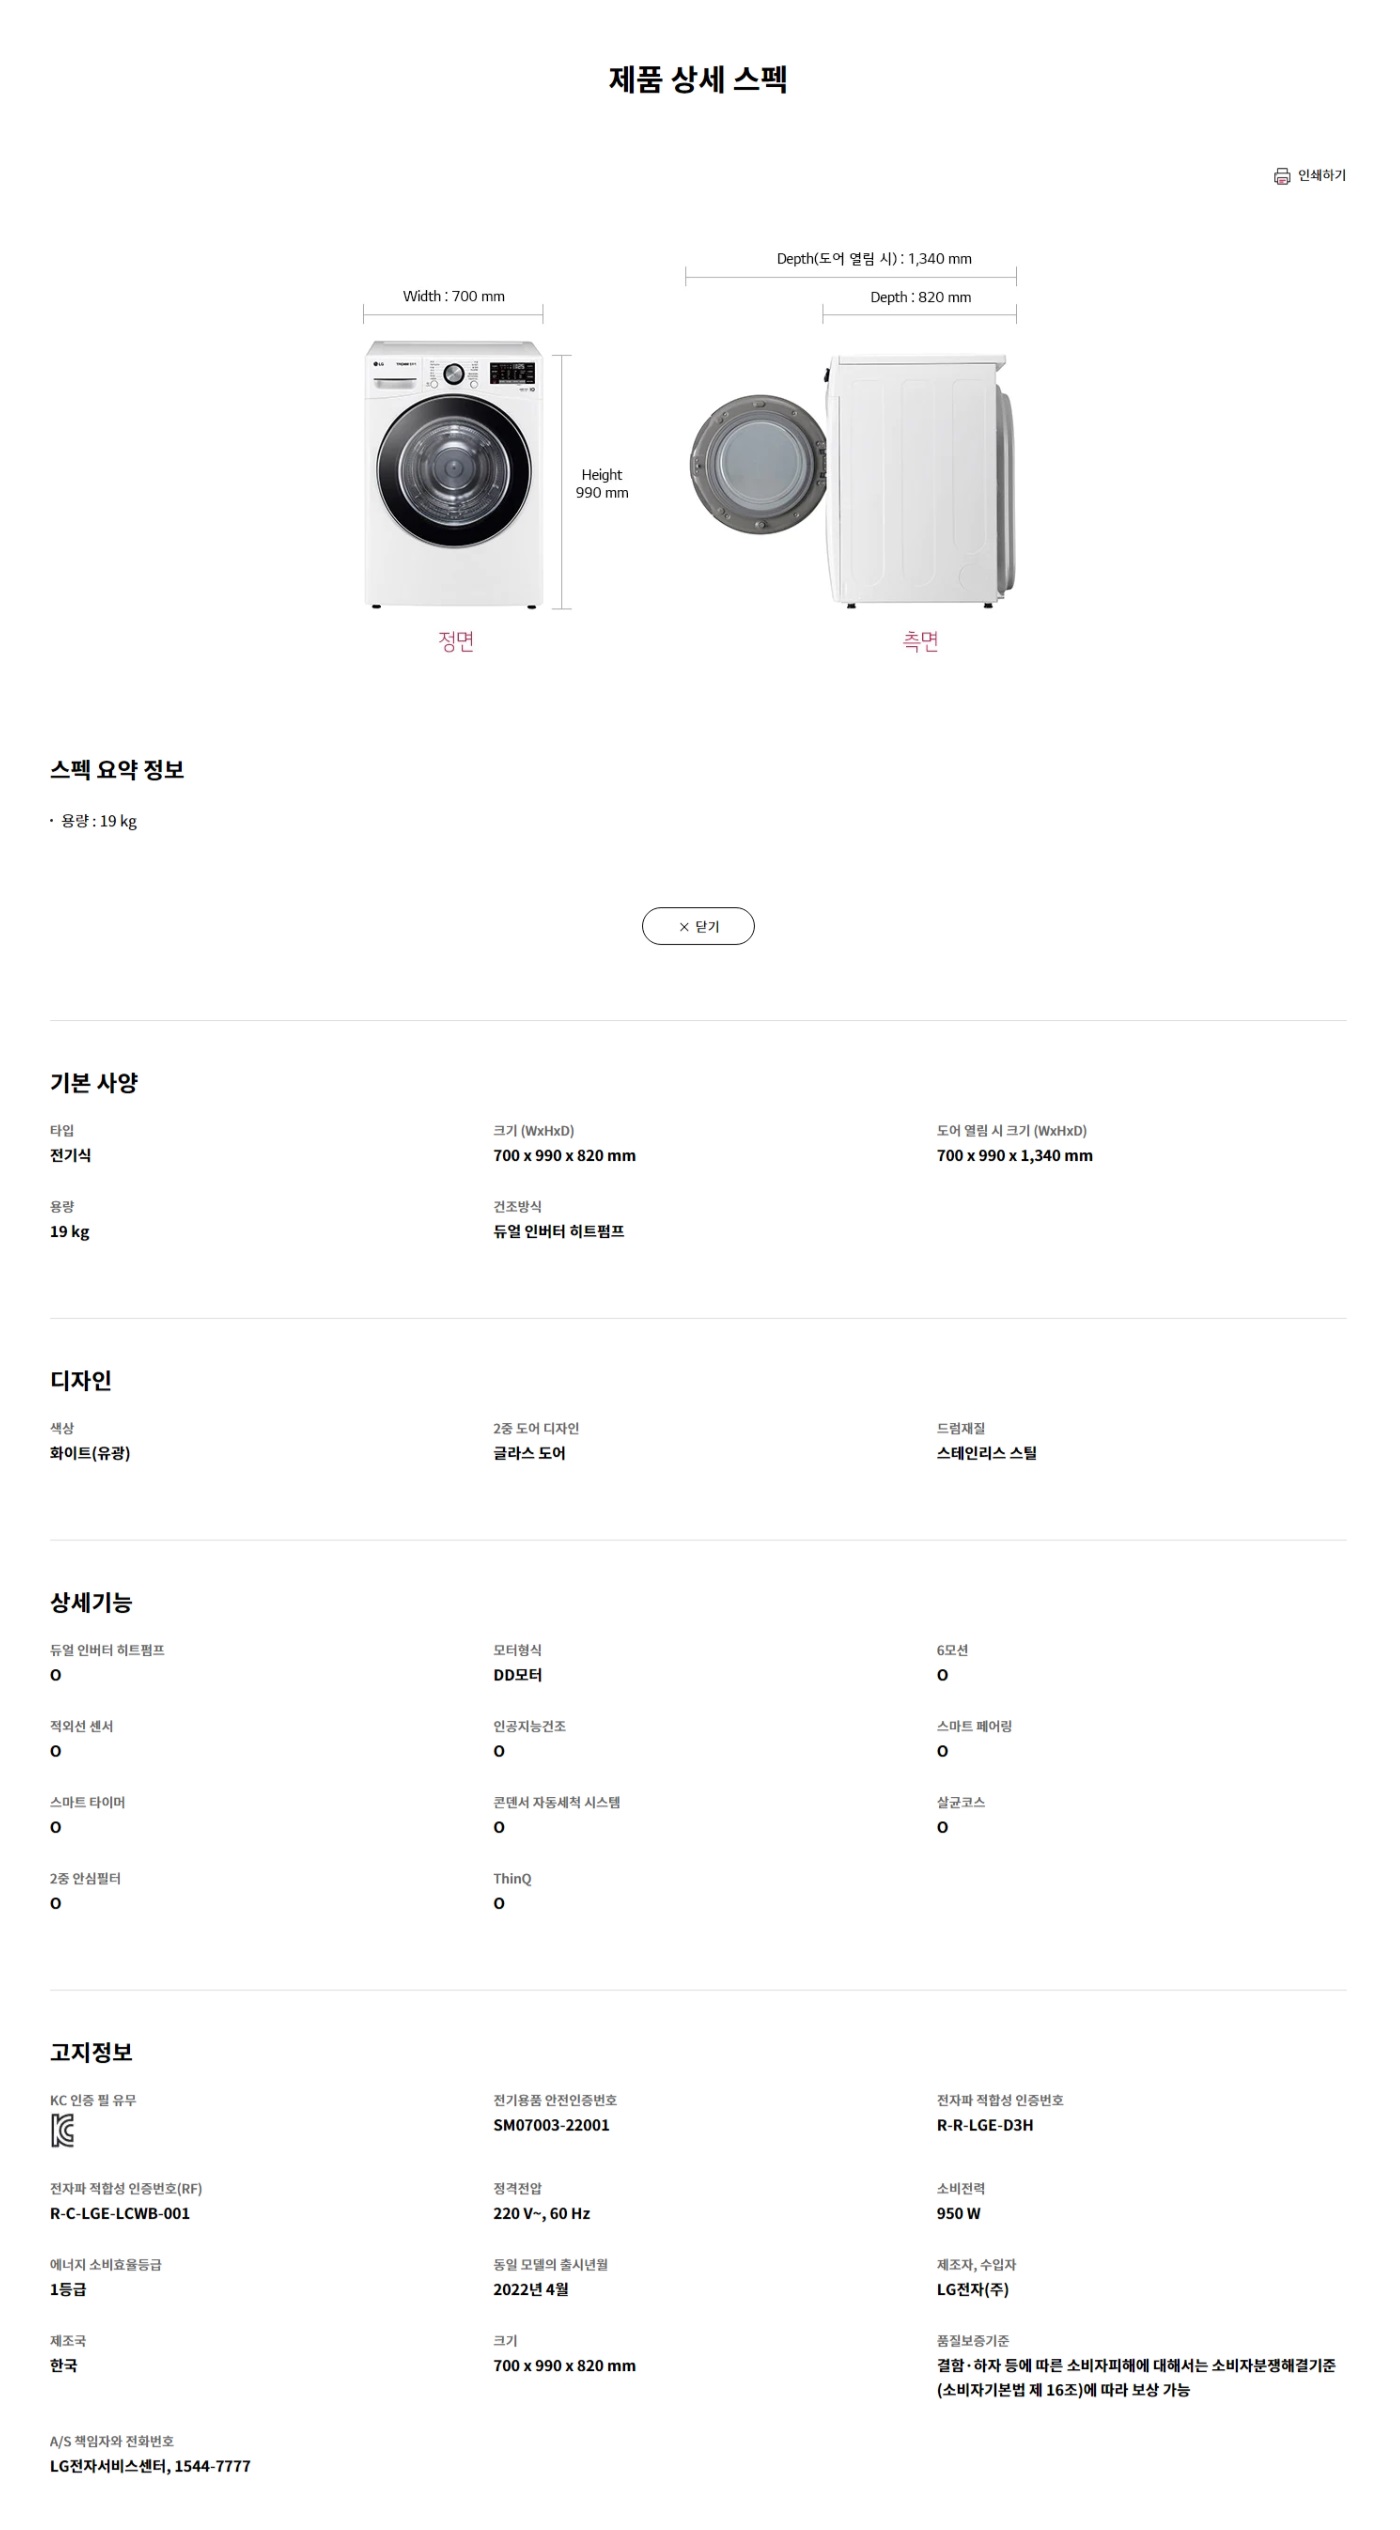Viewport: 1400px width, 2530px height.
Task: Click the LG전자서비스센터, 1544-7777 contact text
Action: point(150,2466)
